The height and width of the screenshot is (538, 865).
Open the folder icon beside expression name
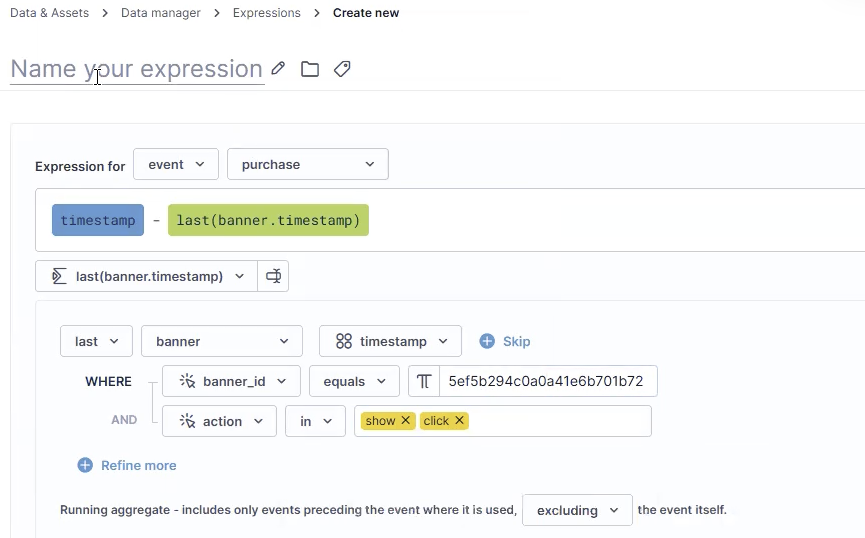(x=310, y=69)
